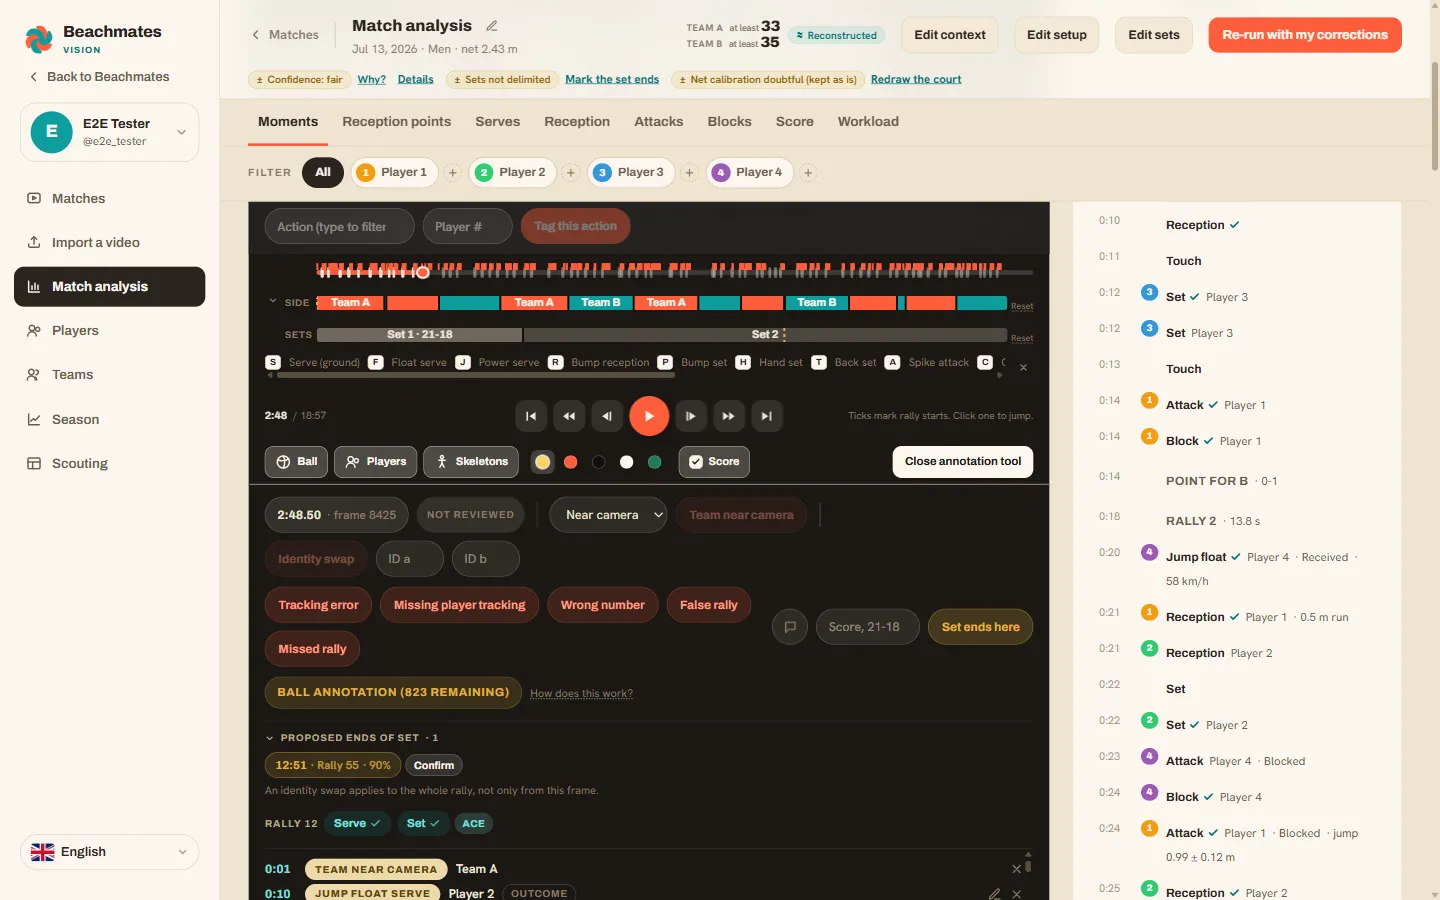This screenshot has height=900, width=1440.
Task: Filter moments by Player 3
Action: 630,172
